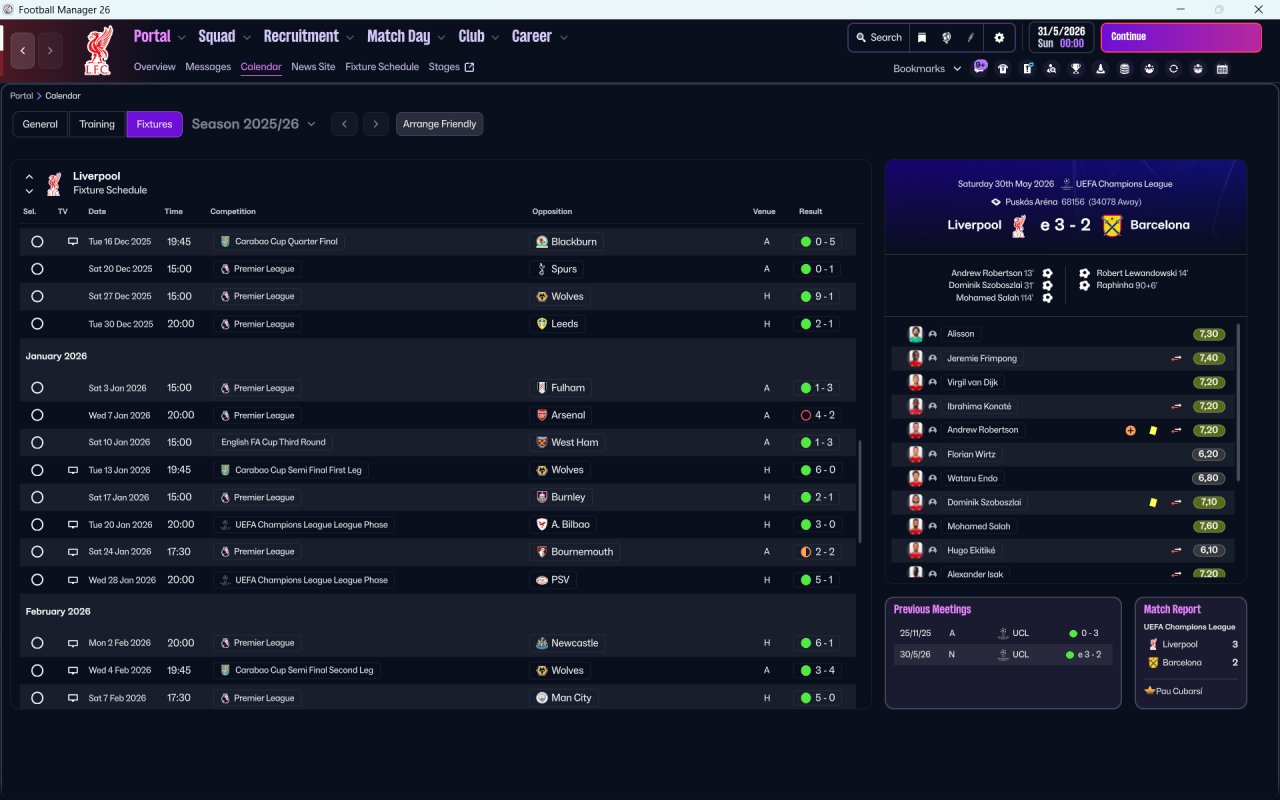Screen dimensions: 1280x800
Task: Select the radio button for Spurs fixture
Action: pos(37,269)
